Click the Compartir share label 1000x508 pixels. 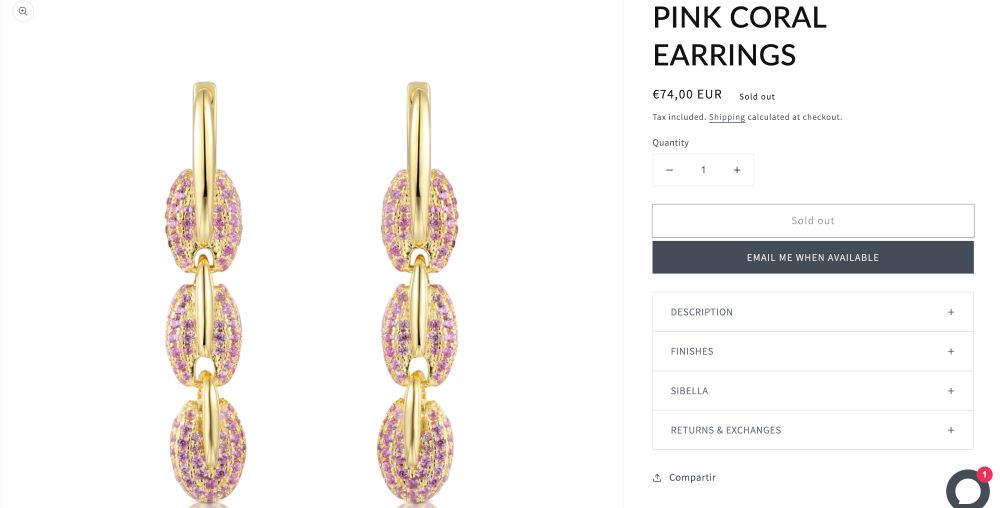692,478
